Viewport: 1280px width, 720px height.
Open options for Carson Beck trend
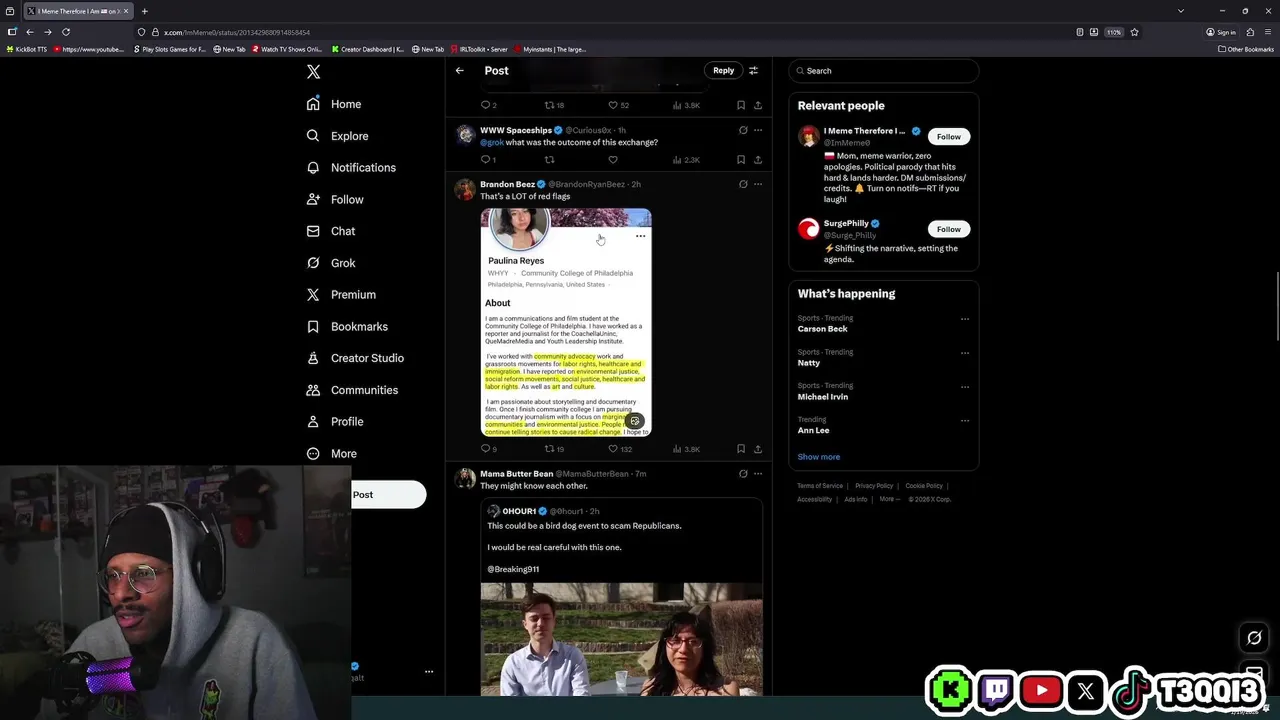point(965,319)
